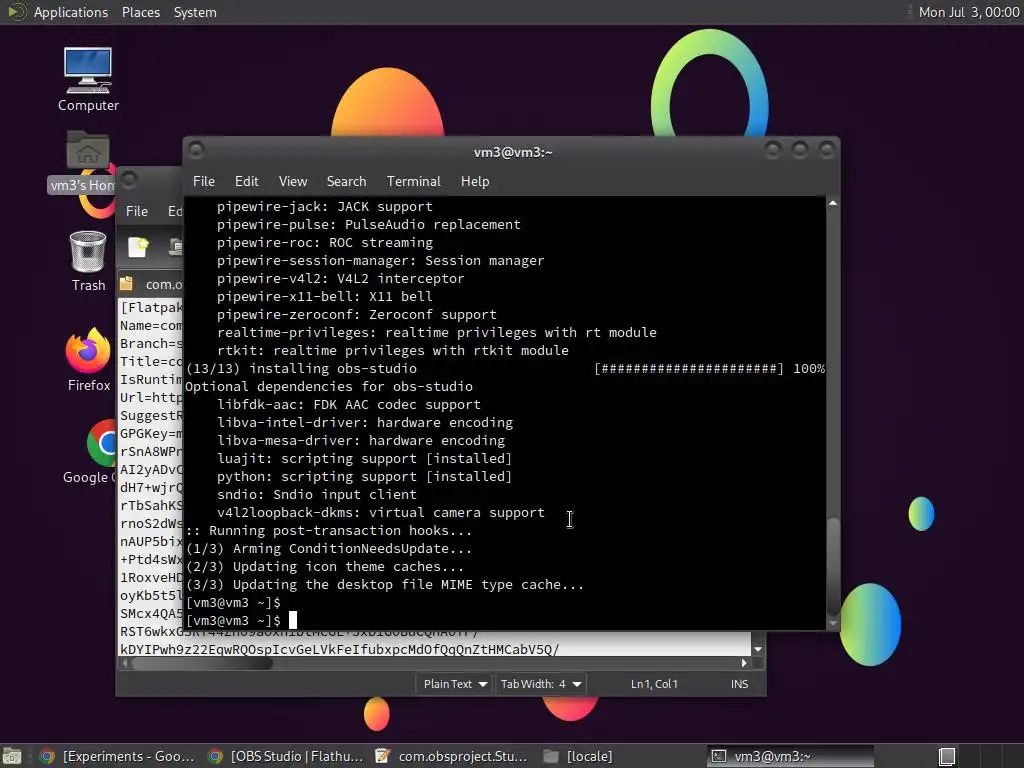Image resolution: width=1024 pixels, height=768 pixels.
Task: Click the MATE logo icon in top panel
Action: (x=16, y=12)
